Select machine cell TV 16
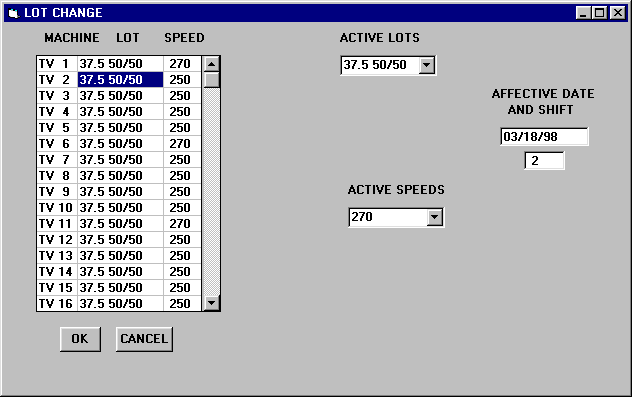This screenshot has width=632, height=397. coord(57,303)
